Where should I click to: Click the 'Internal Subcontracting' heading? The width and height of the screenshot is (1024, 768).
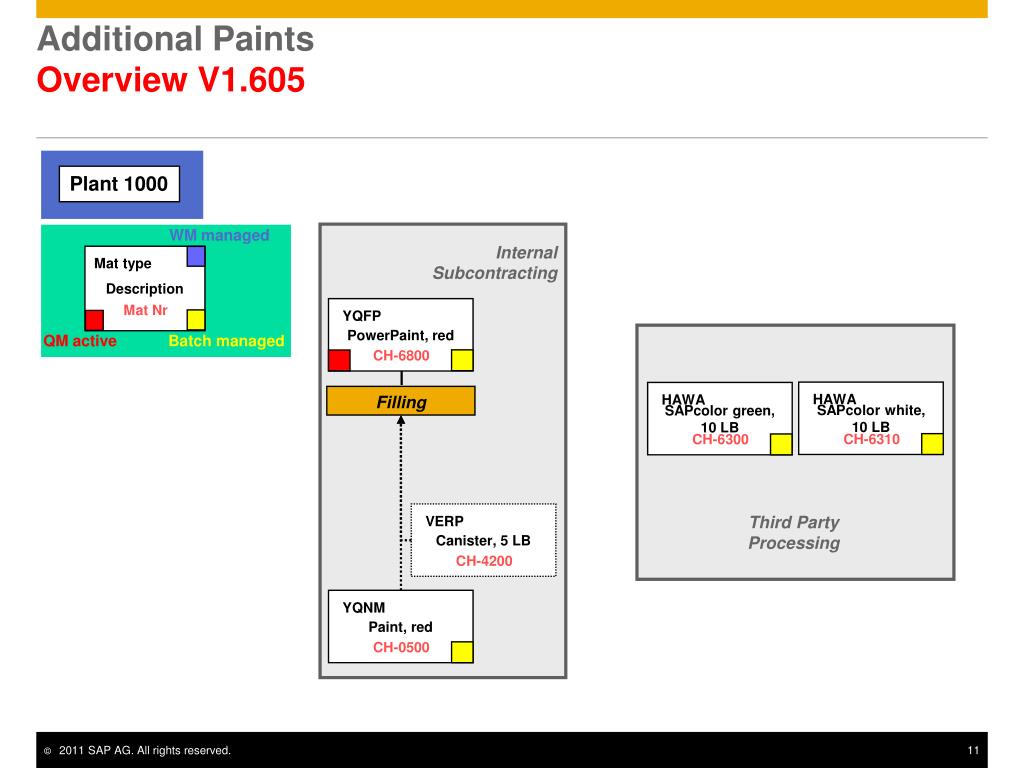point(495,263)
